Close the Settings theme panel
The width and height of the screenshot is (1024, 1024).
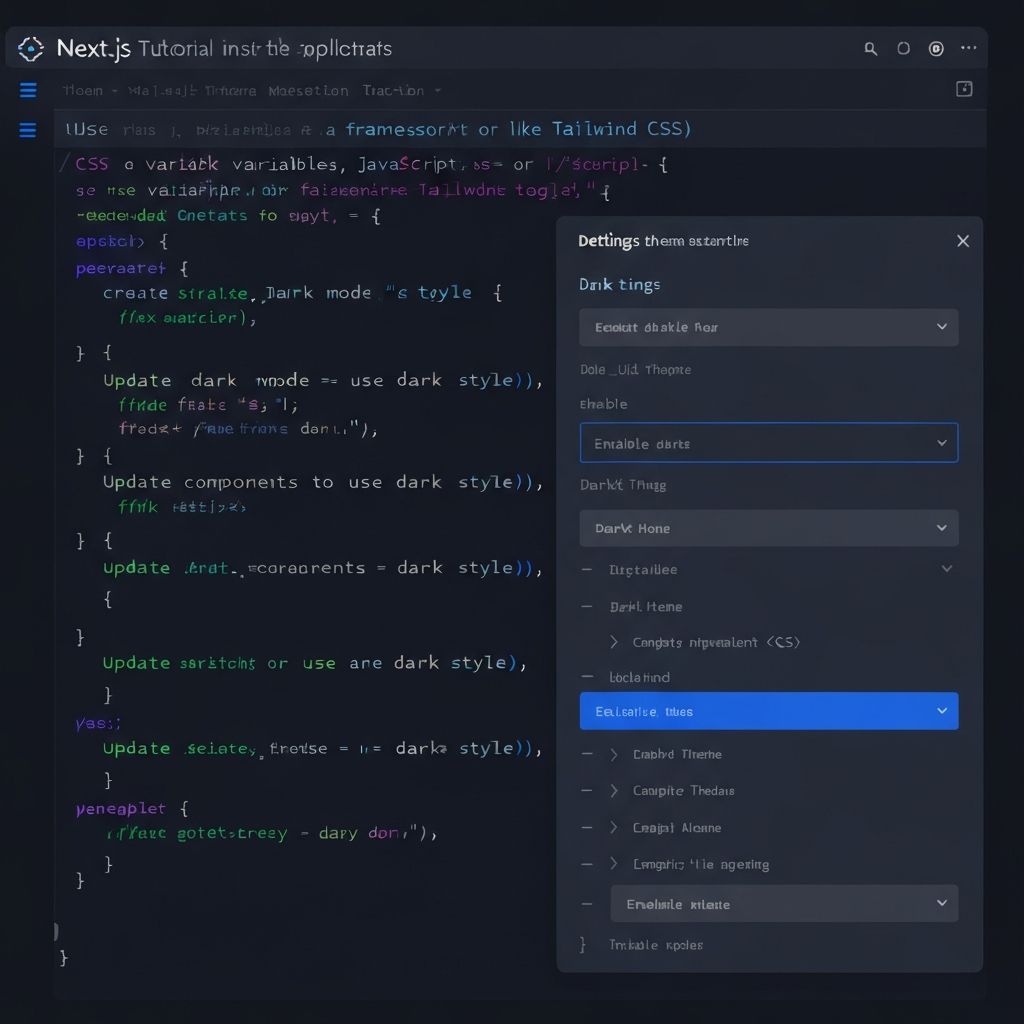[962, 240]
